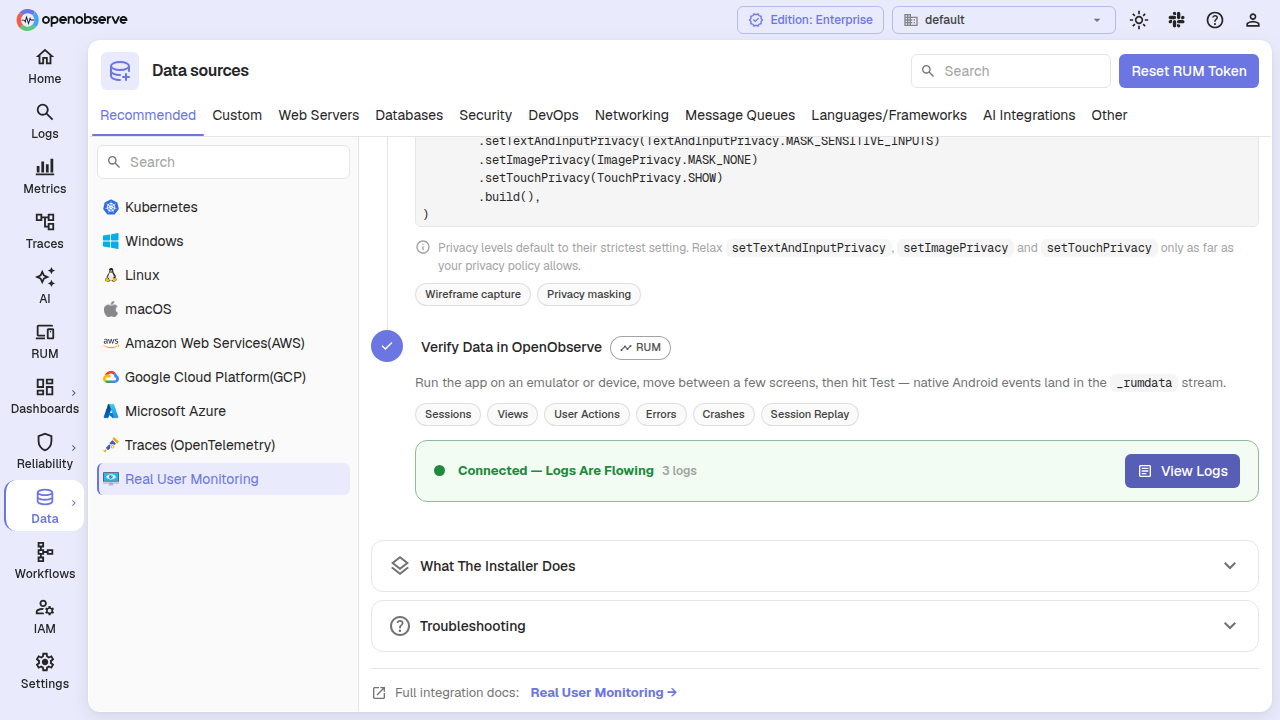Open the default organization dropdown
This screenshot has width=1280, height=720.
(x=1003, y=20)
